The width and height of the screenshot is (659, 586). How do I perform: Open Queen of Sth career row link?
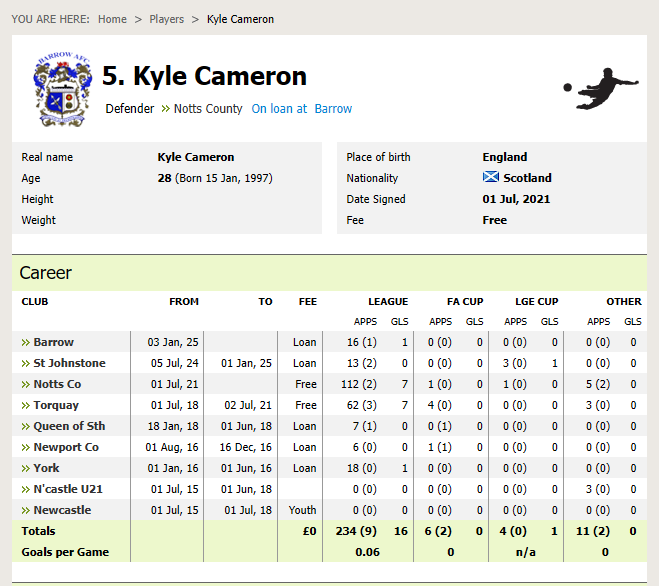69,426
